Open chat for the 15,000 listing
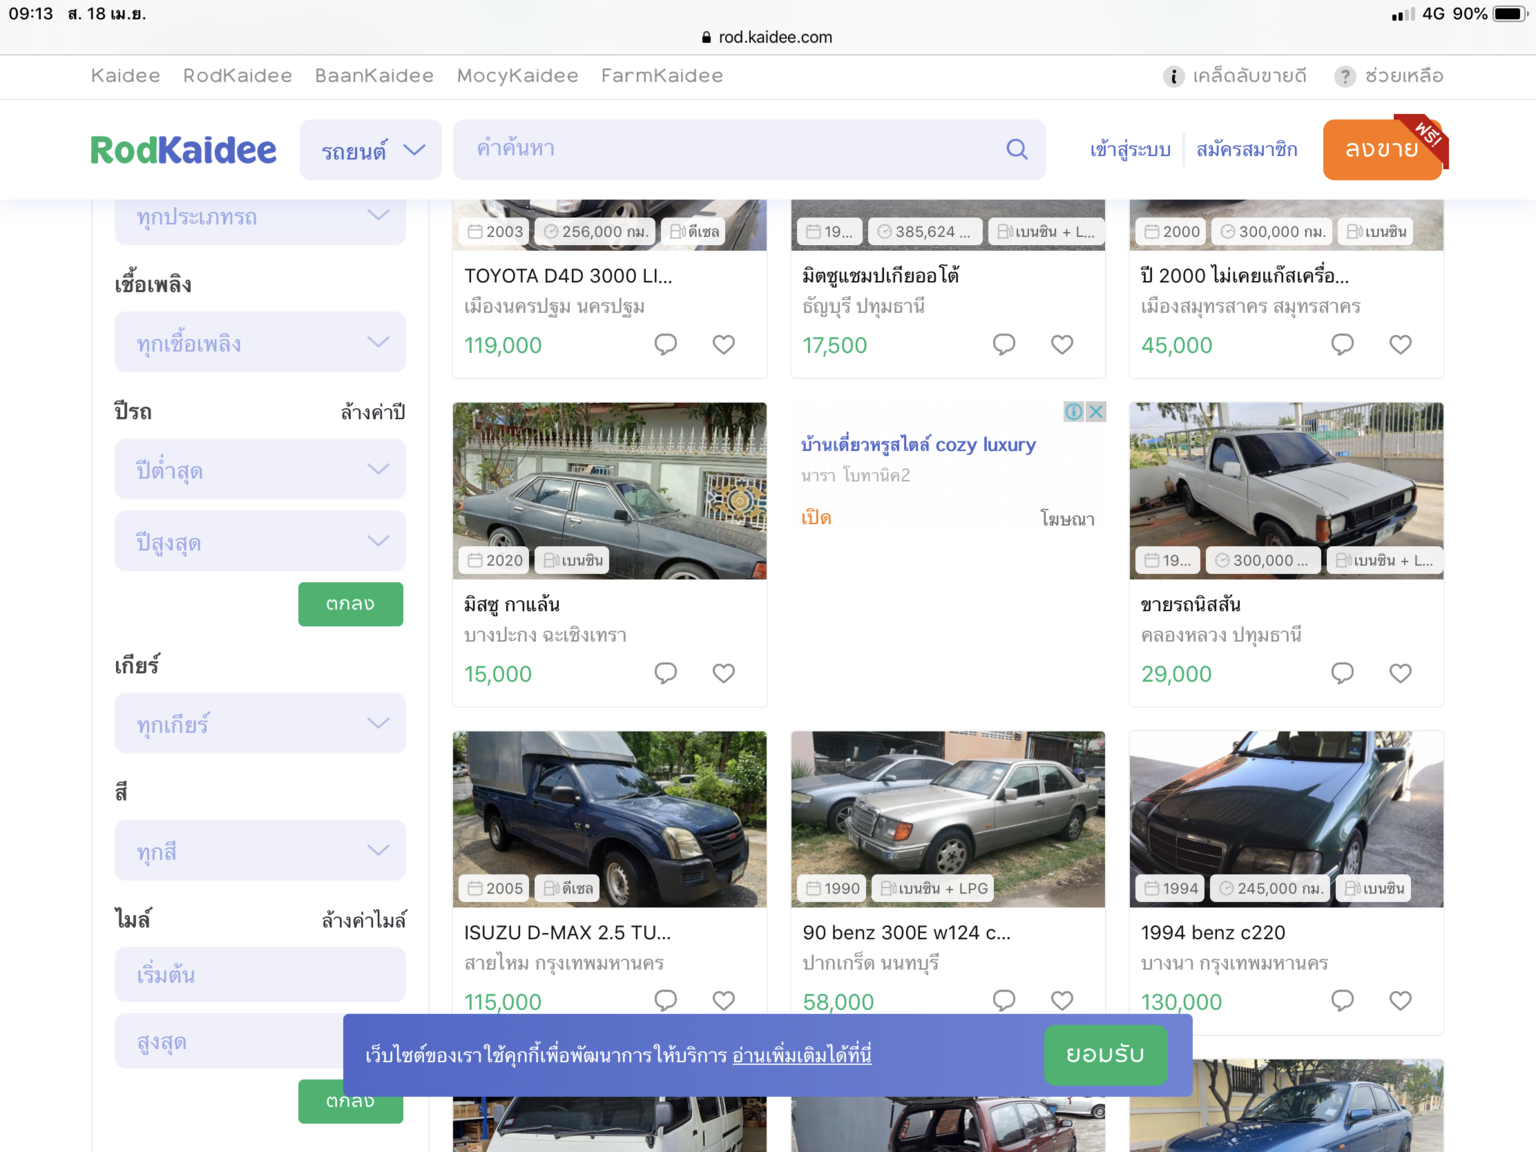 pyautogui.click(x=666, y=673)
